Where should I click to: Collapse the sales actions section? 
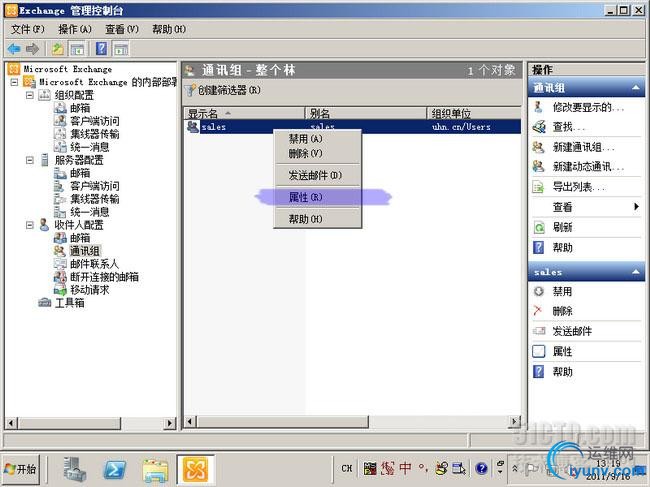tap(635, 272)
